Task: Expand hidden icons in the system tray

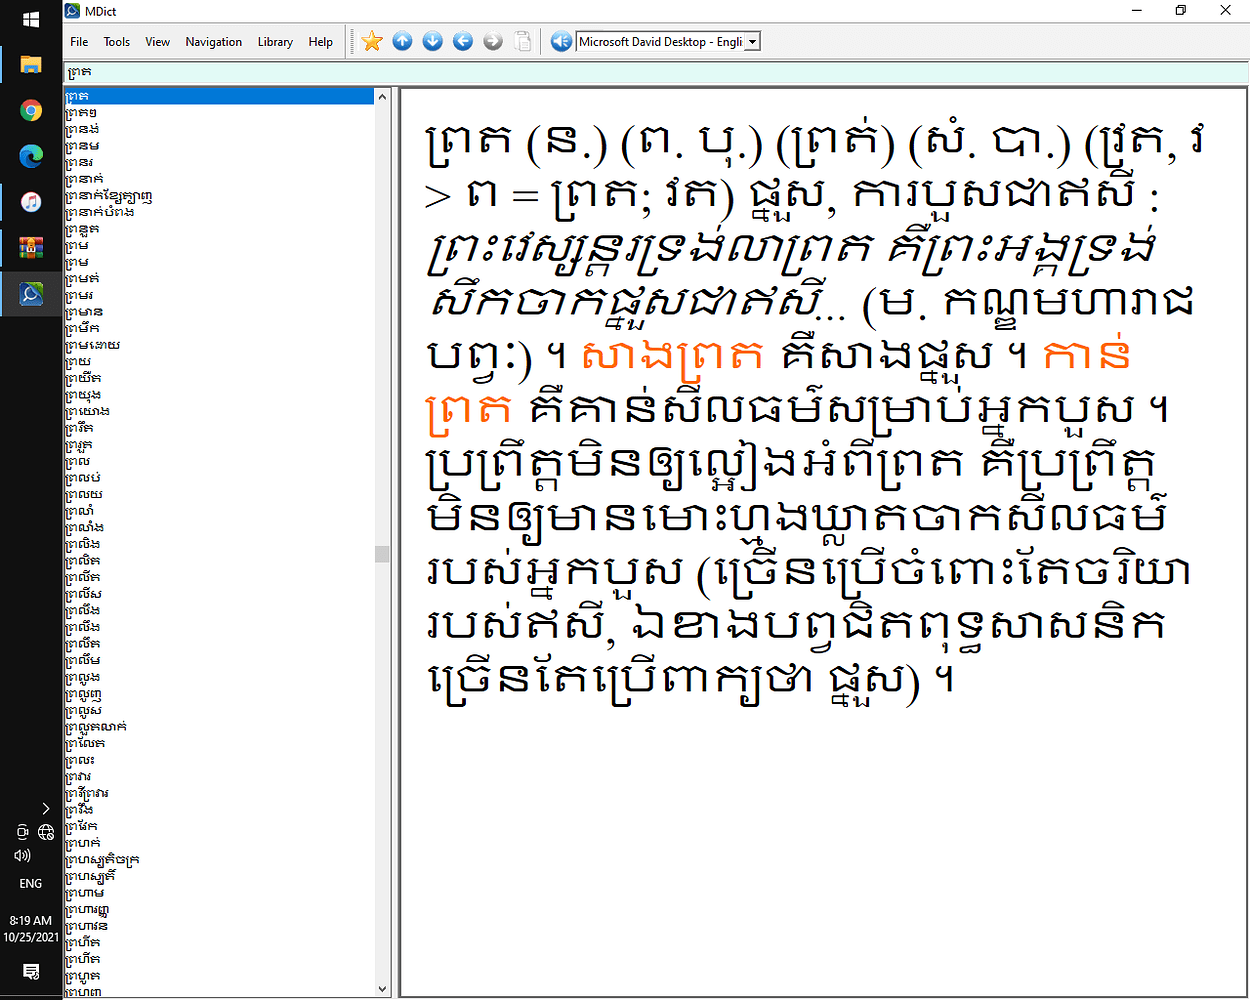Action: tap(45, 808)
